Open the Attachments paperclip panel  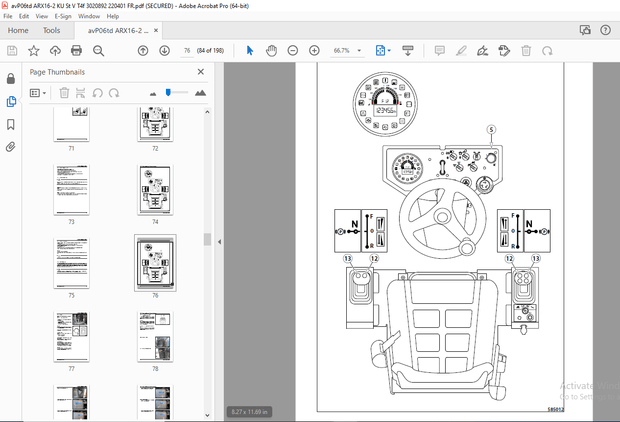[x=11, y=147]
